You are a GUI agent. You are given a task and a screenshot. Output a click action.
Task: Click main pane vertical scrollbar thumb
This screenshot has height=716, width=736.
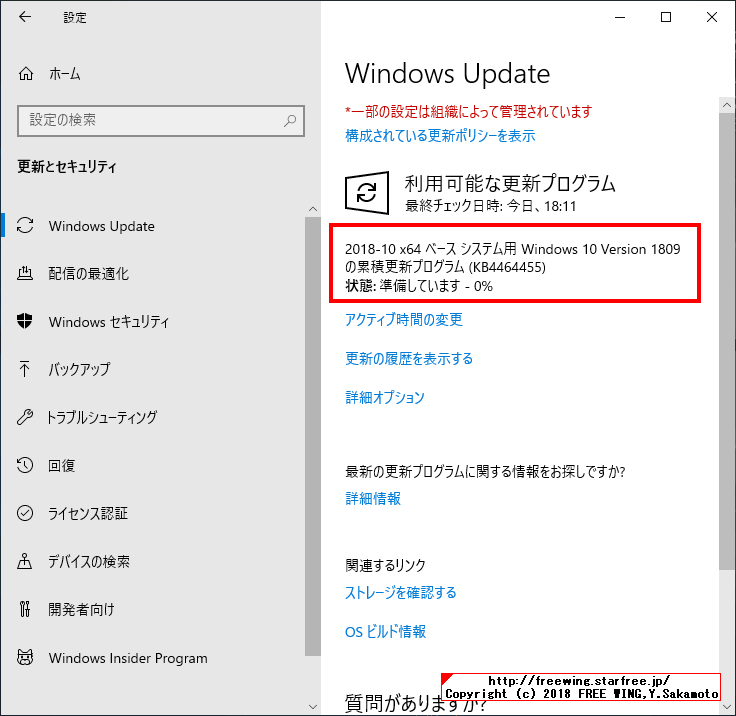727,341
